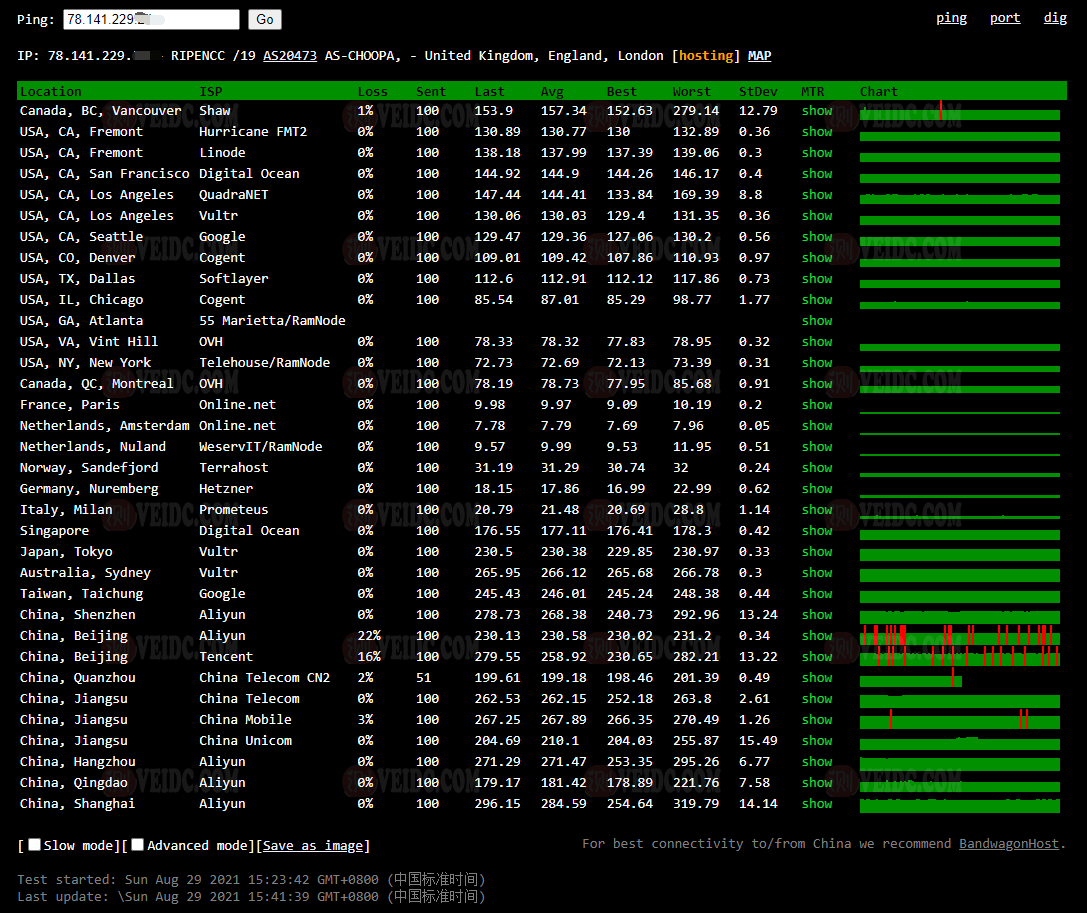Enable the Slow mode checkbox

click(35, 845)
